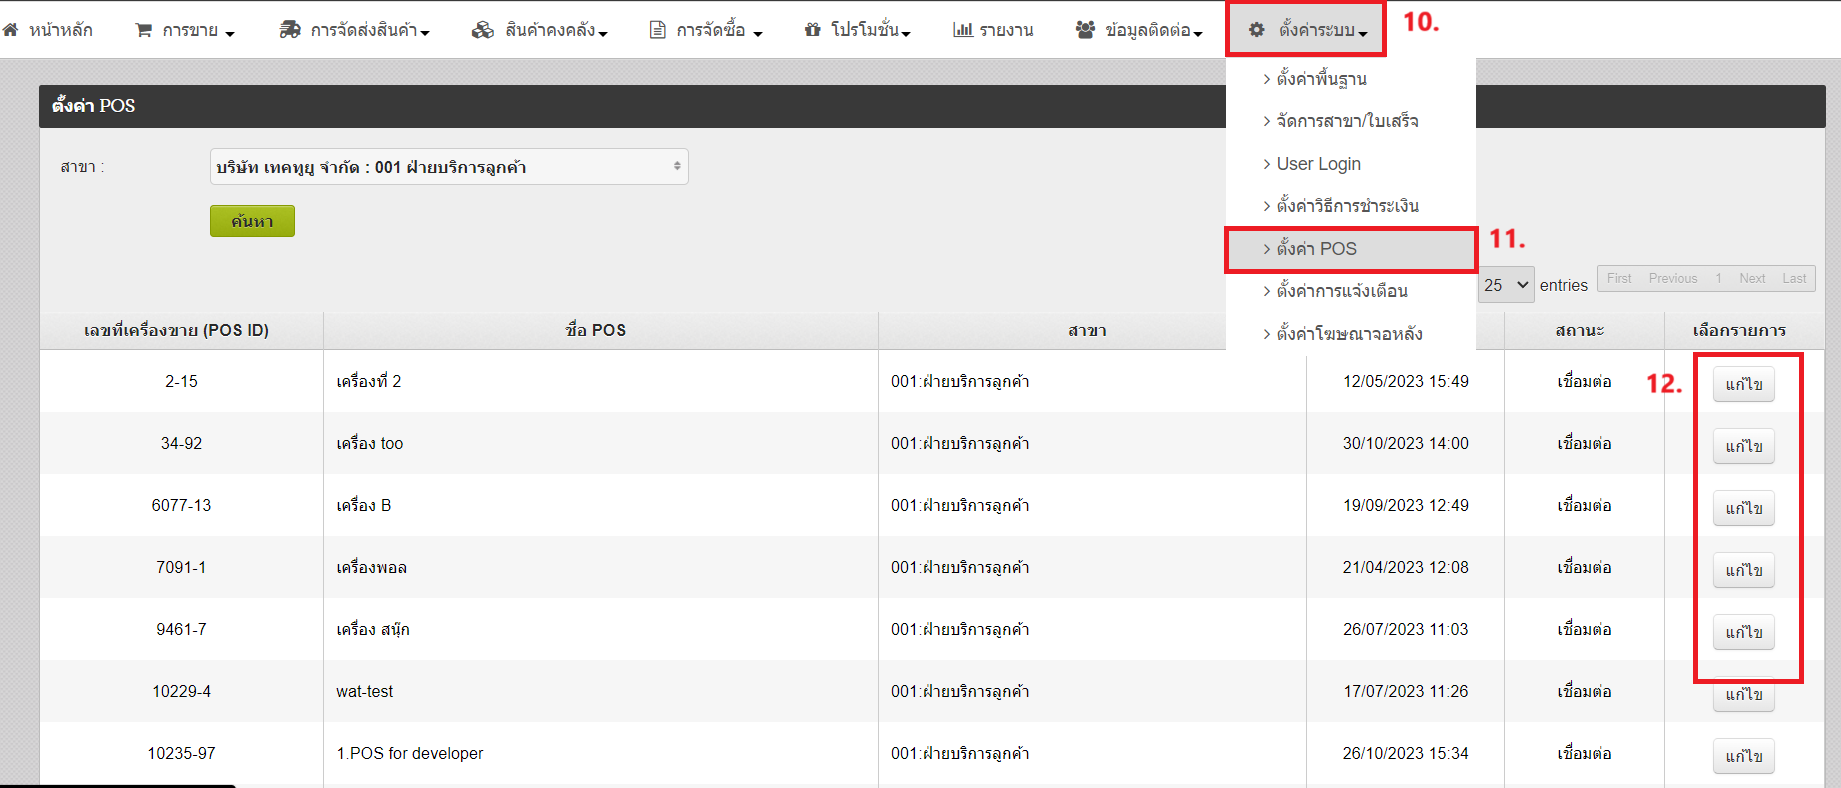The width and height of the screenshot is (1841, 788).
Task: Click the document icon for การจัดซื้อ
Action: 657,30
